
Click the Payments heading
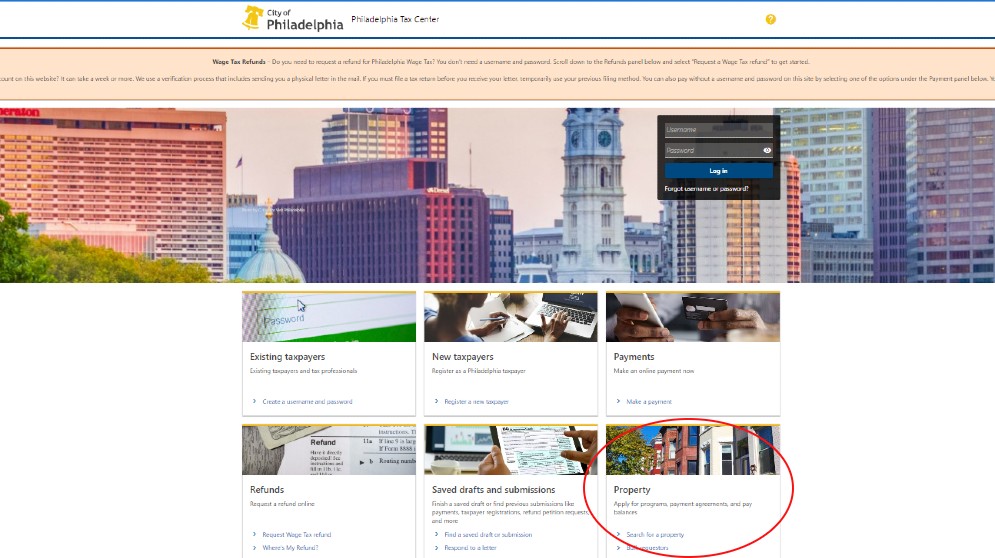(634, 357)
